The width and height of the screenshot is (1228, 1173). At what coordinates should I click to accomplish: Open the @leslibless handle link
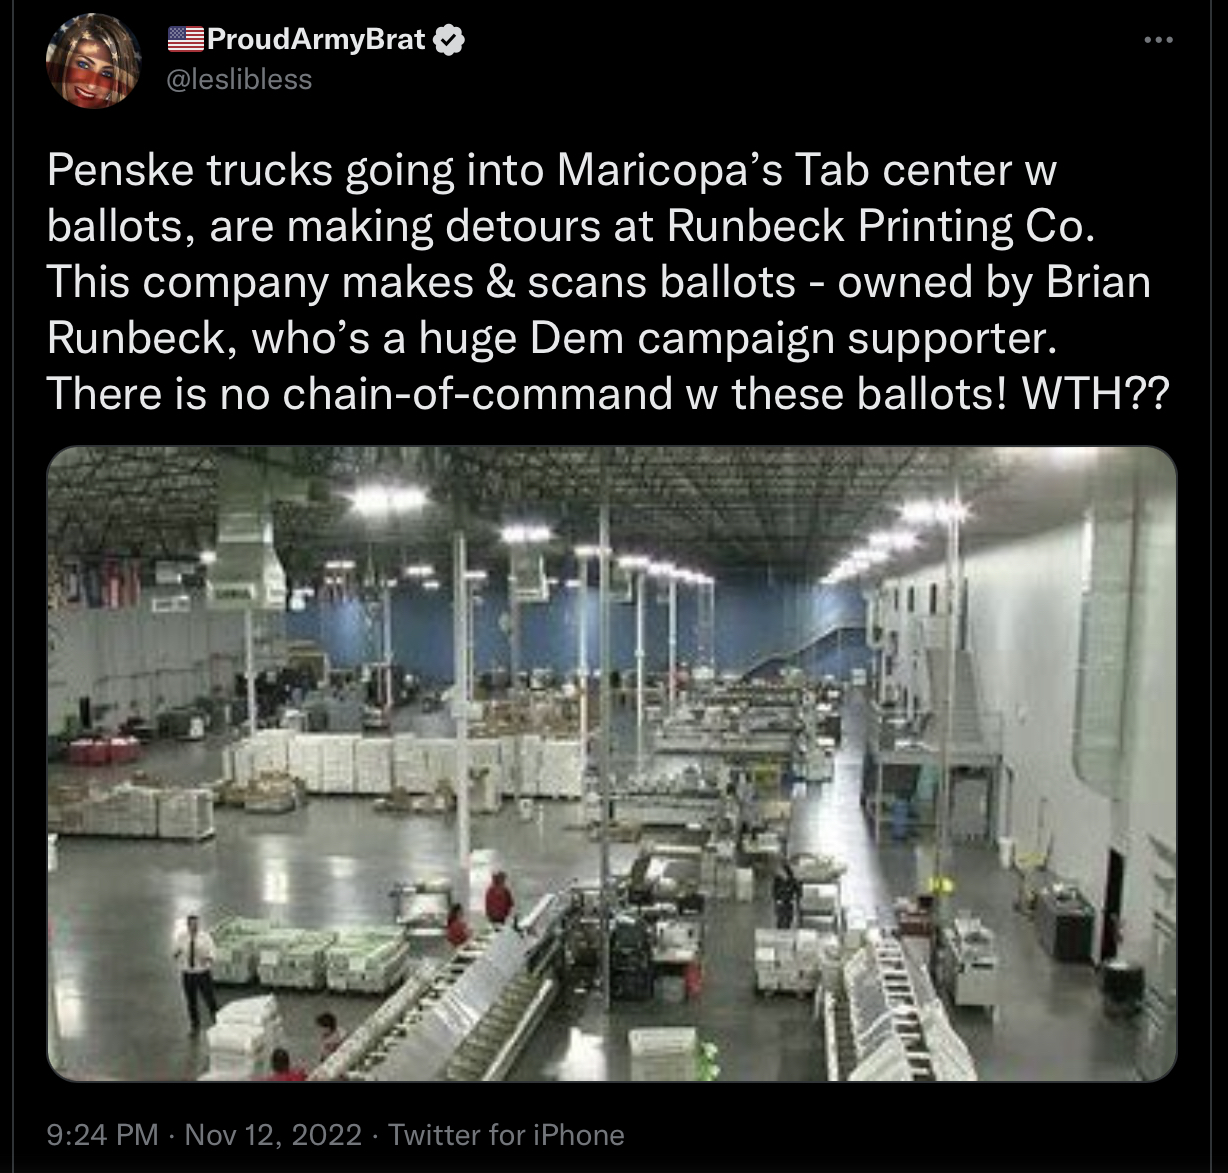(x=239, y=79)
